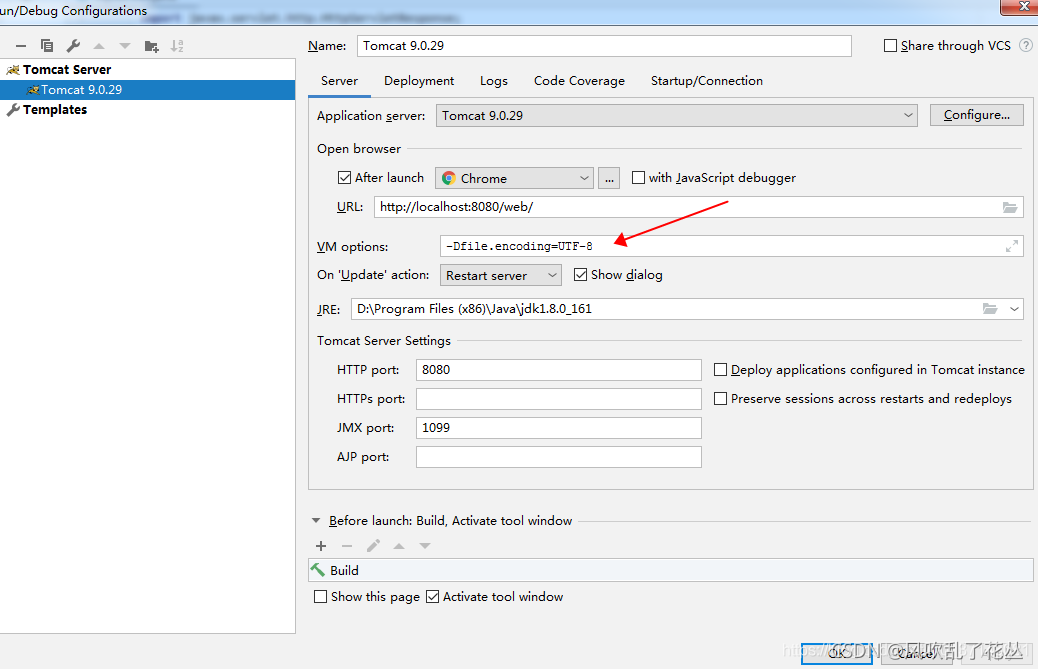Enable Show this page checkbox
Screen dimensions: 1038x669
(x=320, y=596)
